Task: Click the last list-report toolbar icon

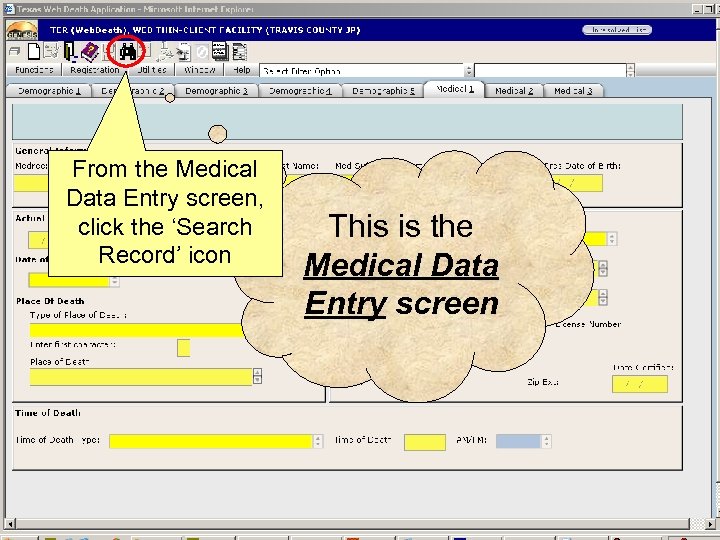Action: tap(240, 52)
